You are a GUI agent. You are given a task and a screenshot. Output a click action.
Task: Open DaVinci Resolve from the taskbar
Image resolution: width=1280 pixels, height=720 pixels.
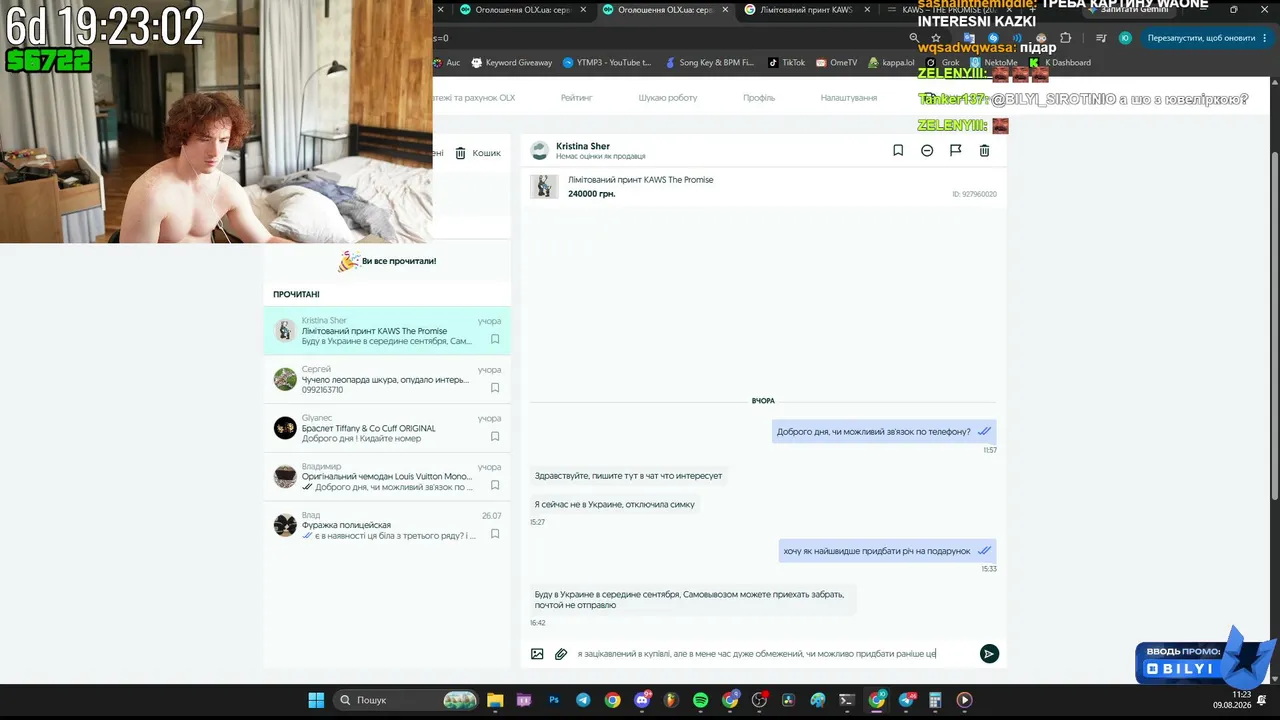click(x=789, y=700)
